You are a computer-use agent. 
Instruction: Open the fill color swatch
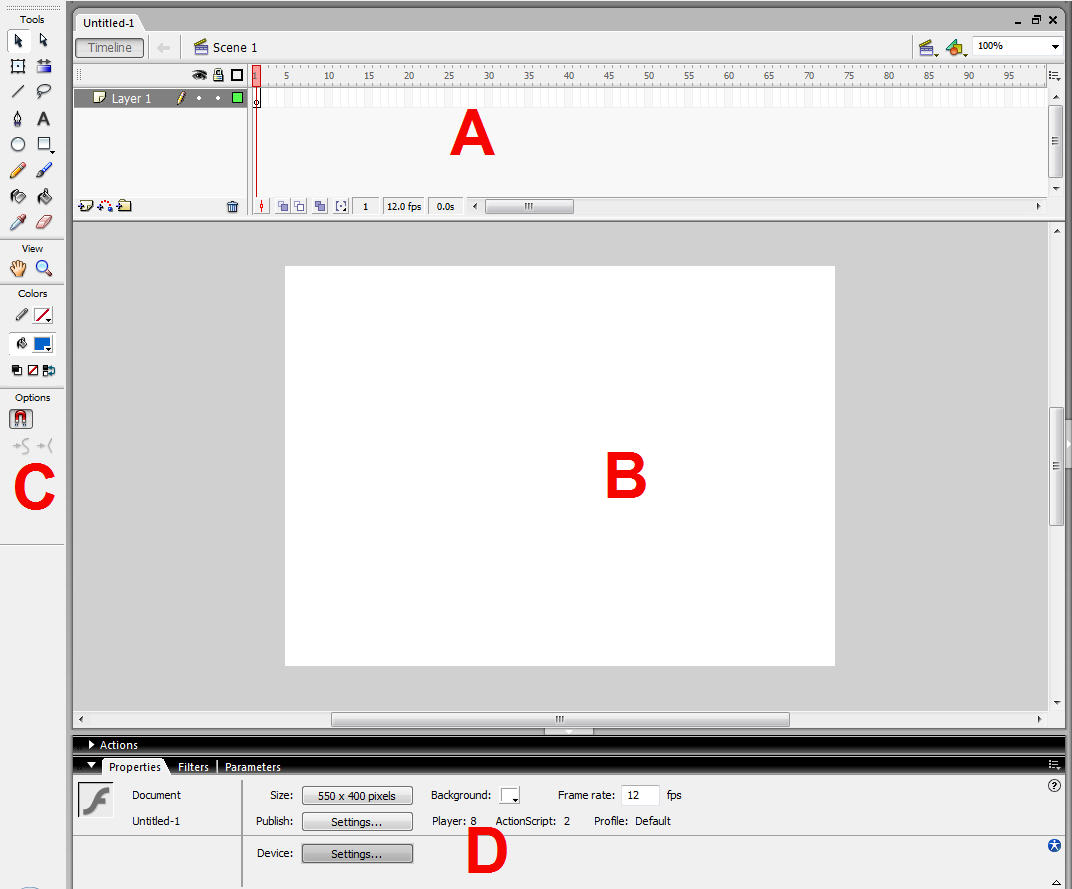coord(43,344)
